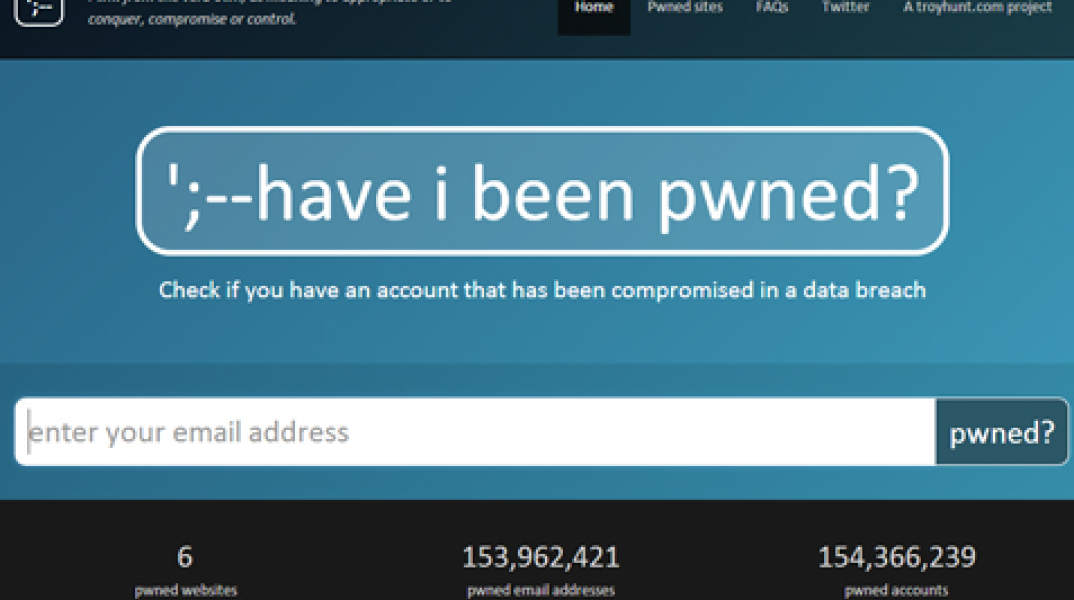Click the question mark in the title banner
Screen dimensions: 1074x600
[896, 192]
